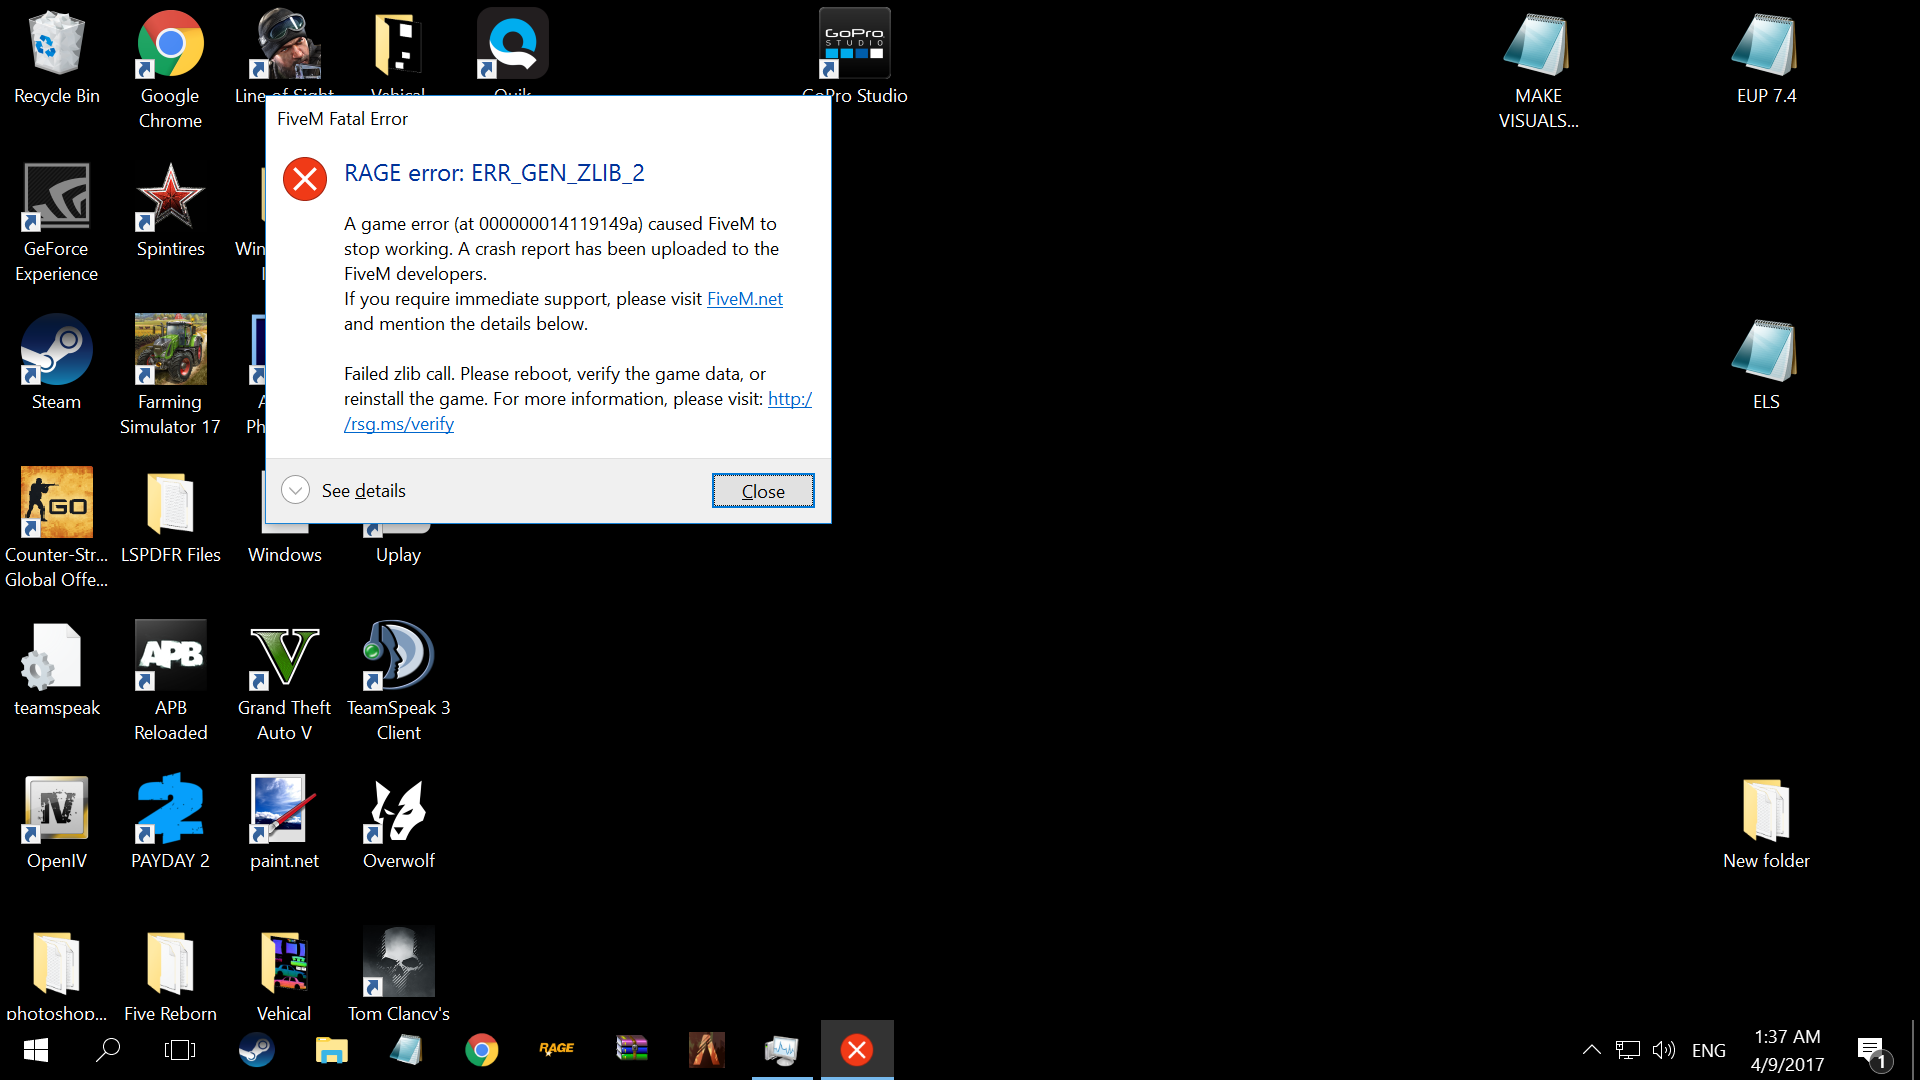Select the TeamSpeak 3 Client shortcut

point(398,682)
